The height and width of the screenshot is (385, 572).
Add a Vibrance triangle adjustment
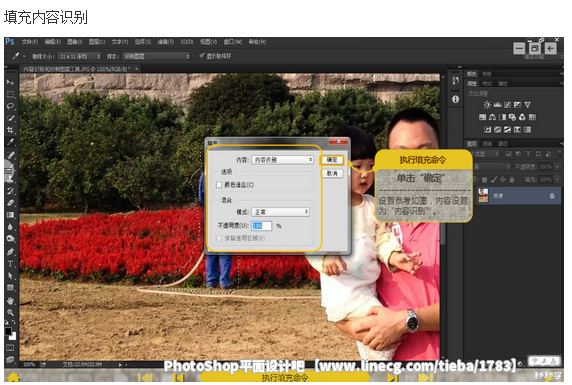pos(527,105)
